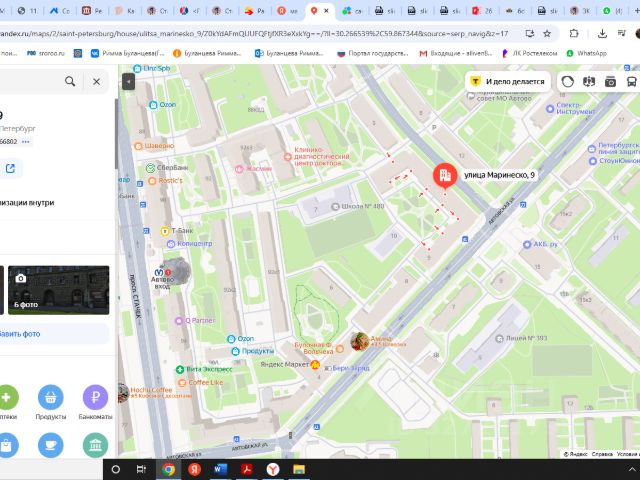640x480 pixels.
Task: Open the photo layer camera icon
Action: (x=610, y=82)
